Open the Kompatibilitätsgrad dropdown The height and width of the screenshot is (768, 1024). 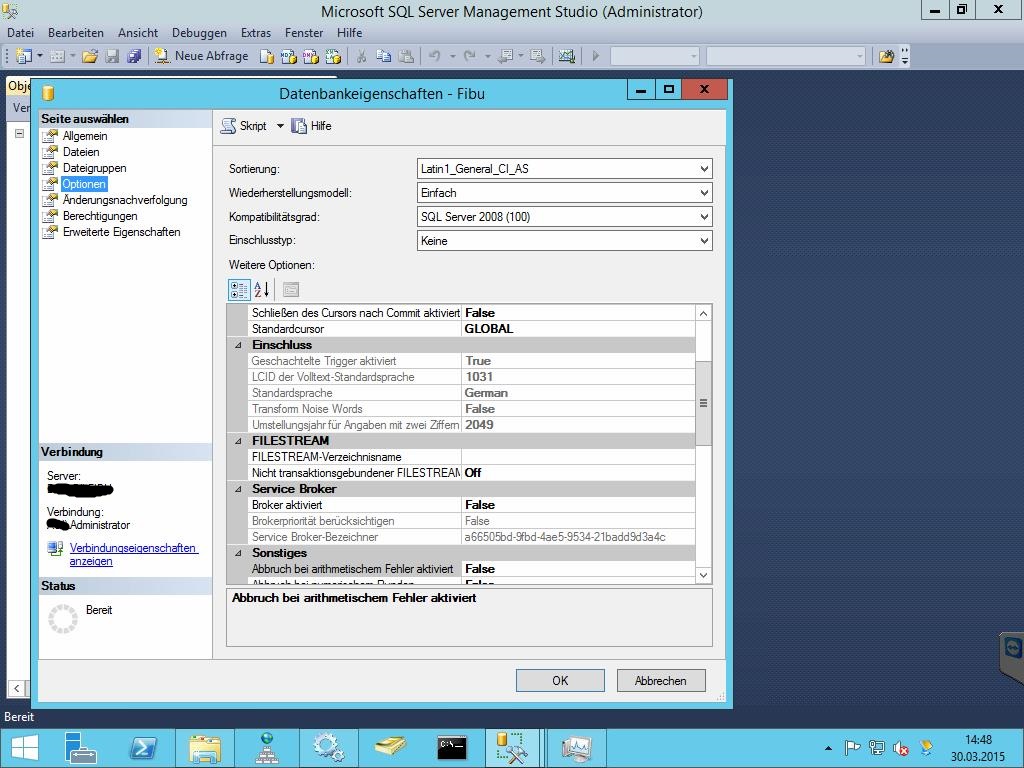(564, 217)
